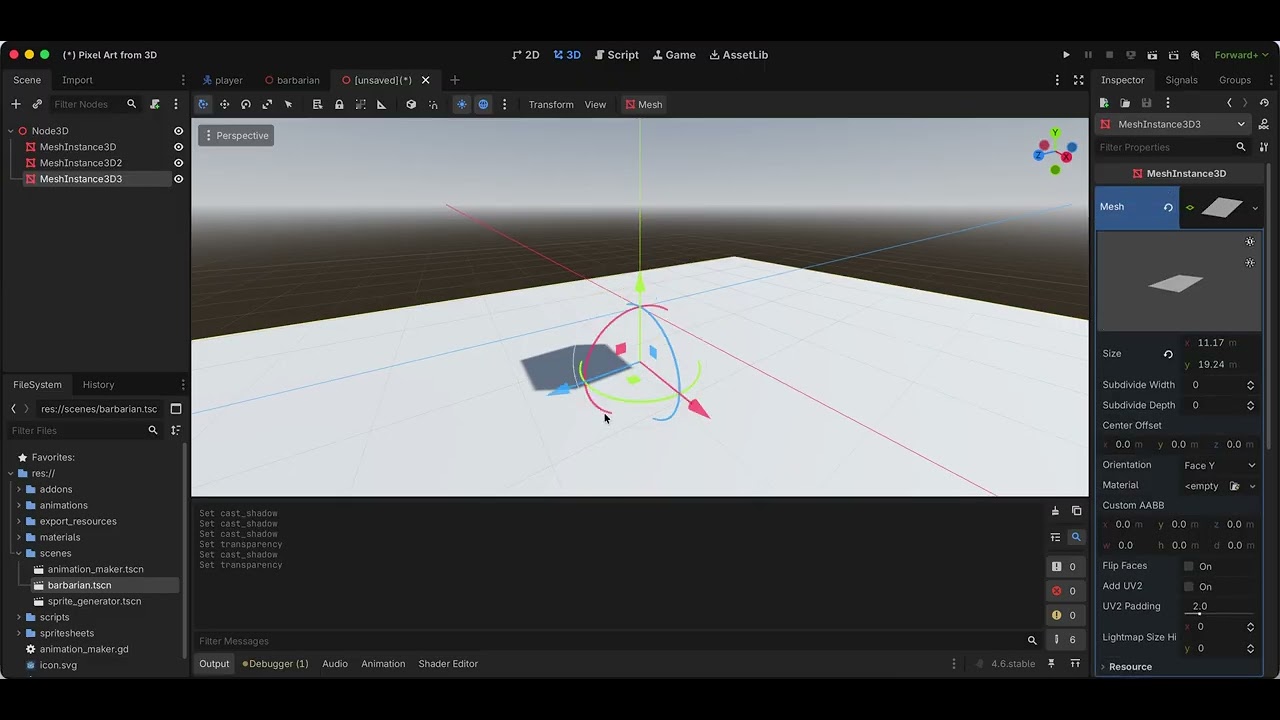Open the Signals tab
This screenshot has height=720, width=1280.
click(x=1181, y=80)
